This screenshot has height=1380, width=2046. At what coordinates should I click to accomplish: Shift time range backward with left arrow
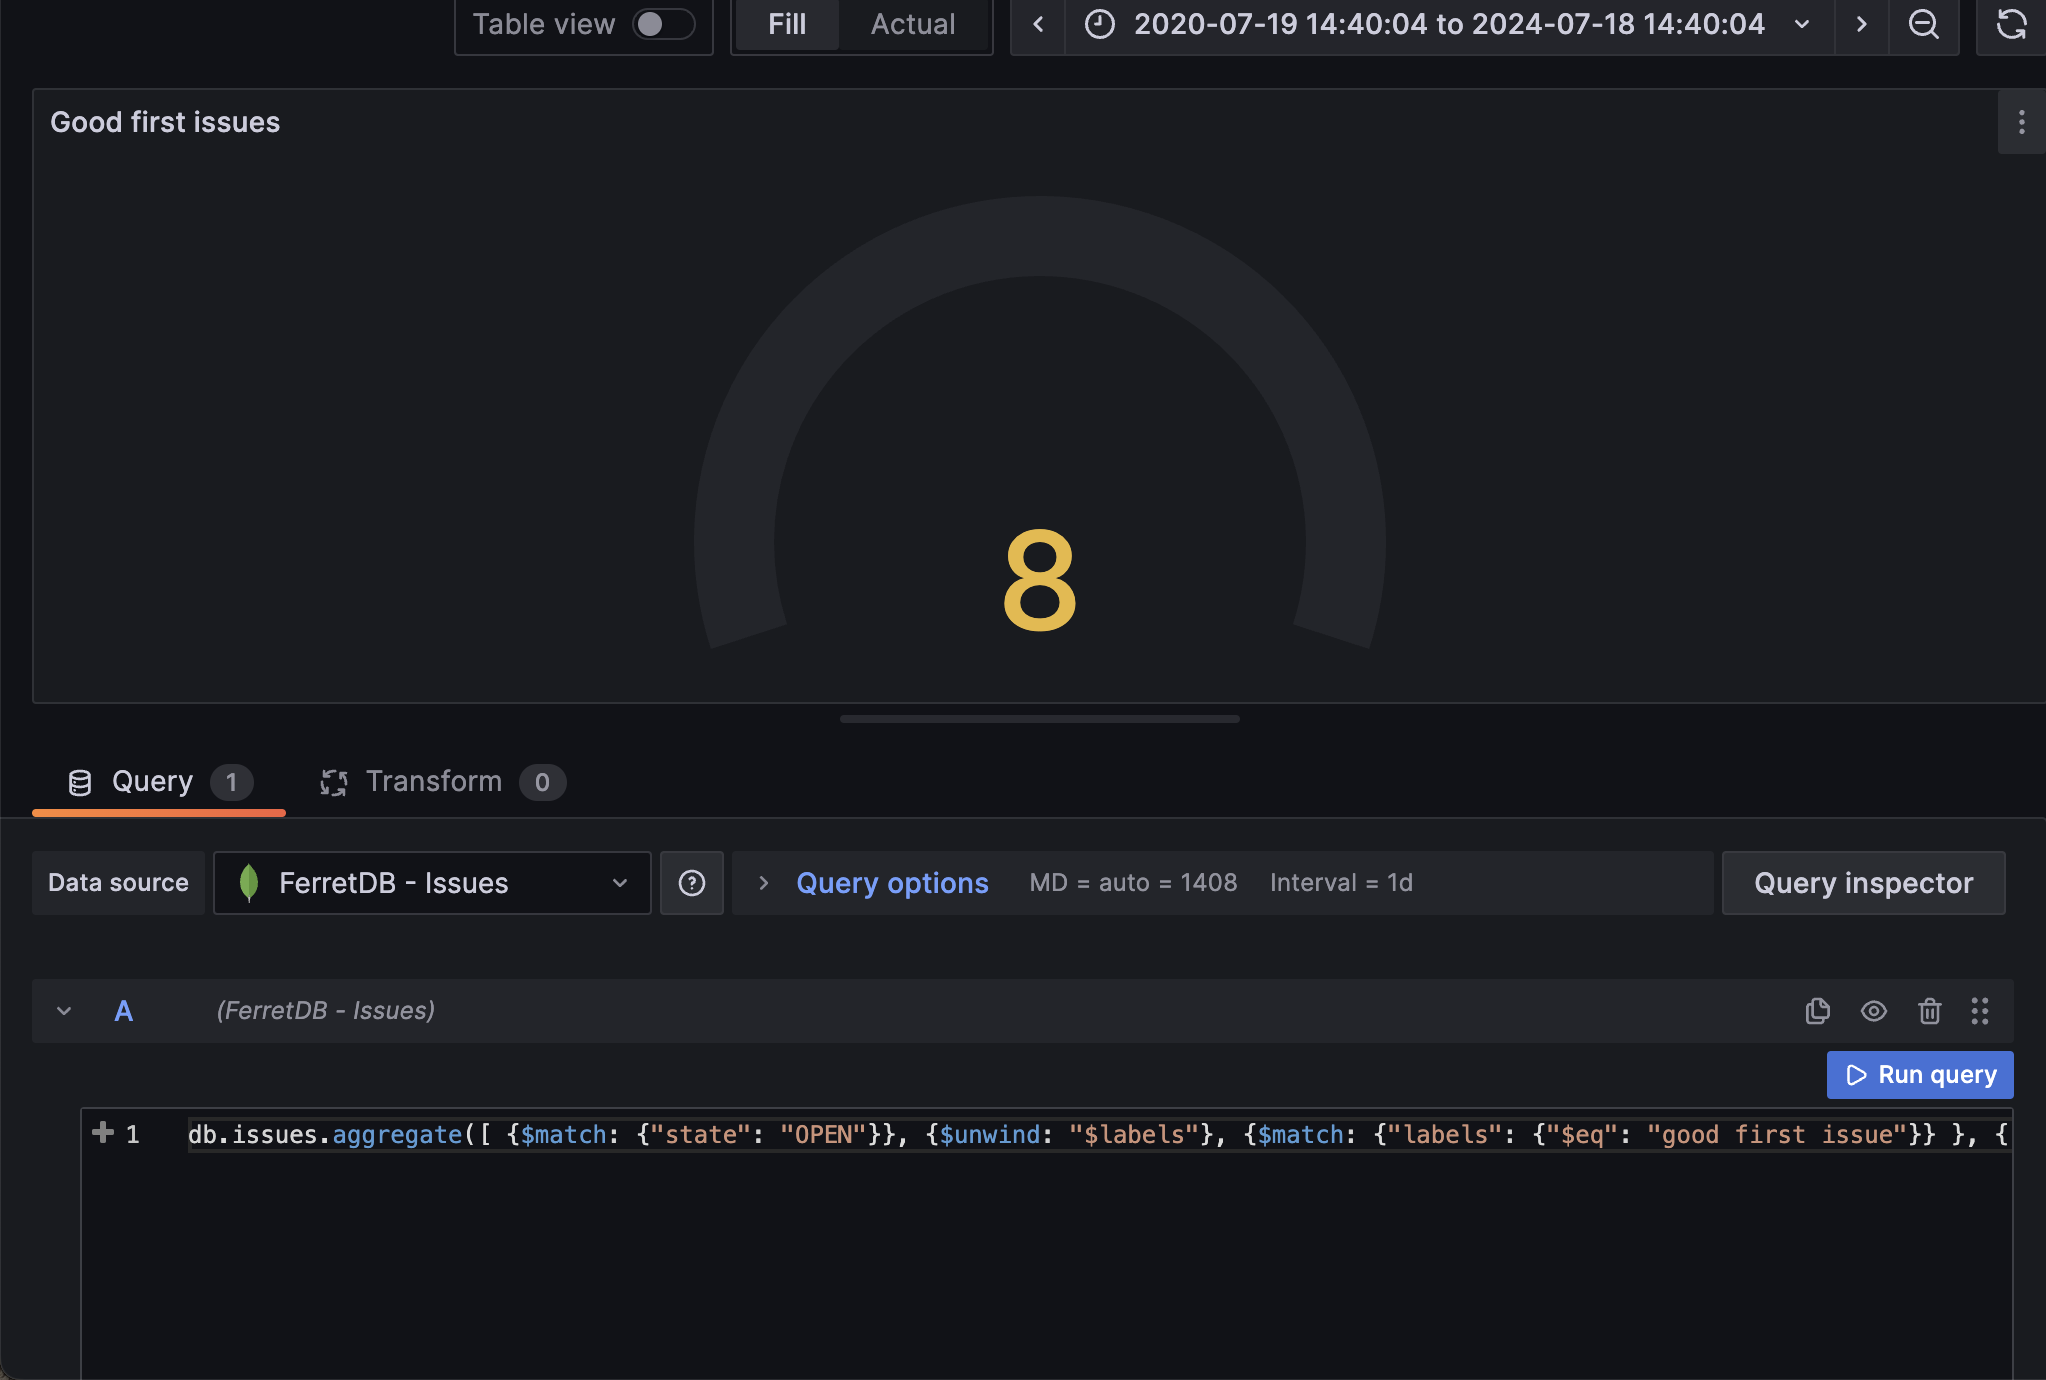(x=1038, y=24)
